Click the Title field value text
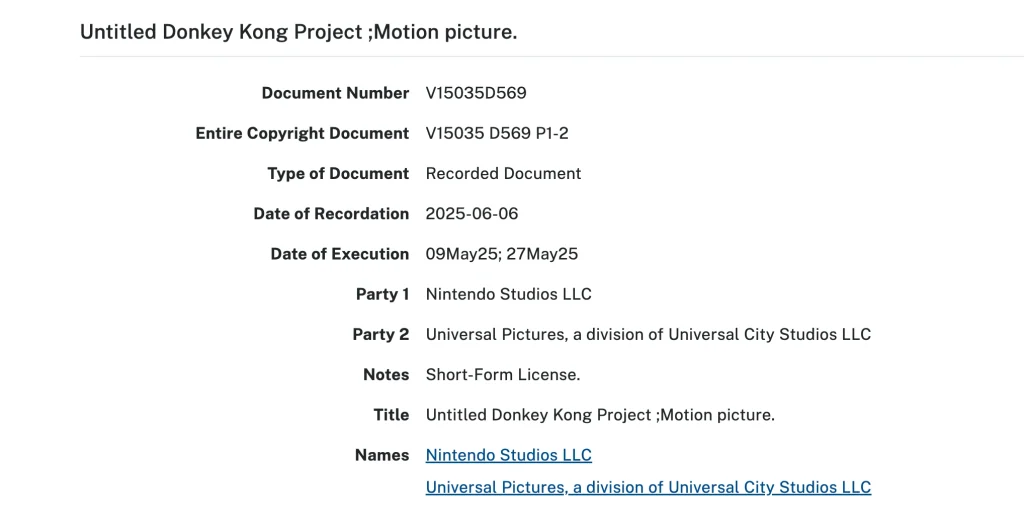The image size is (1024, 527). click(x=600, y=415)
